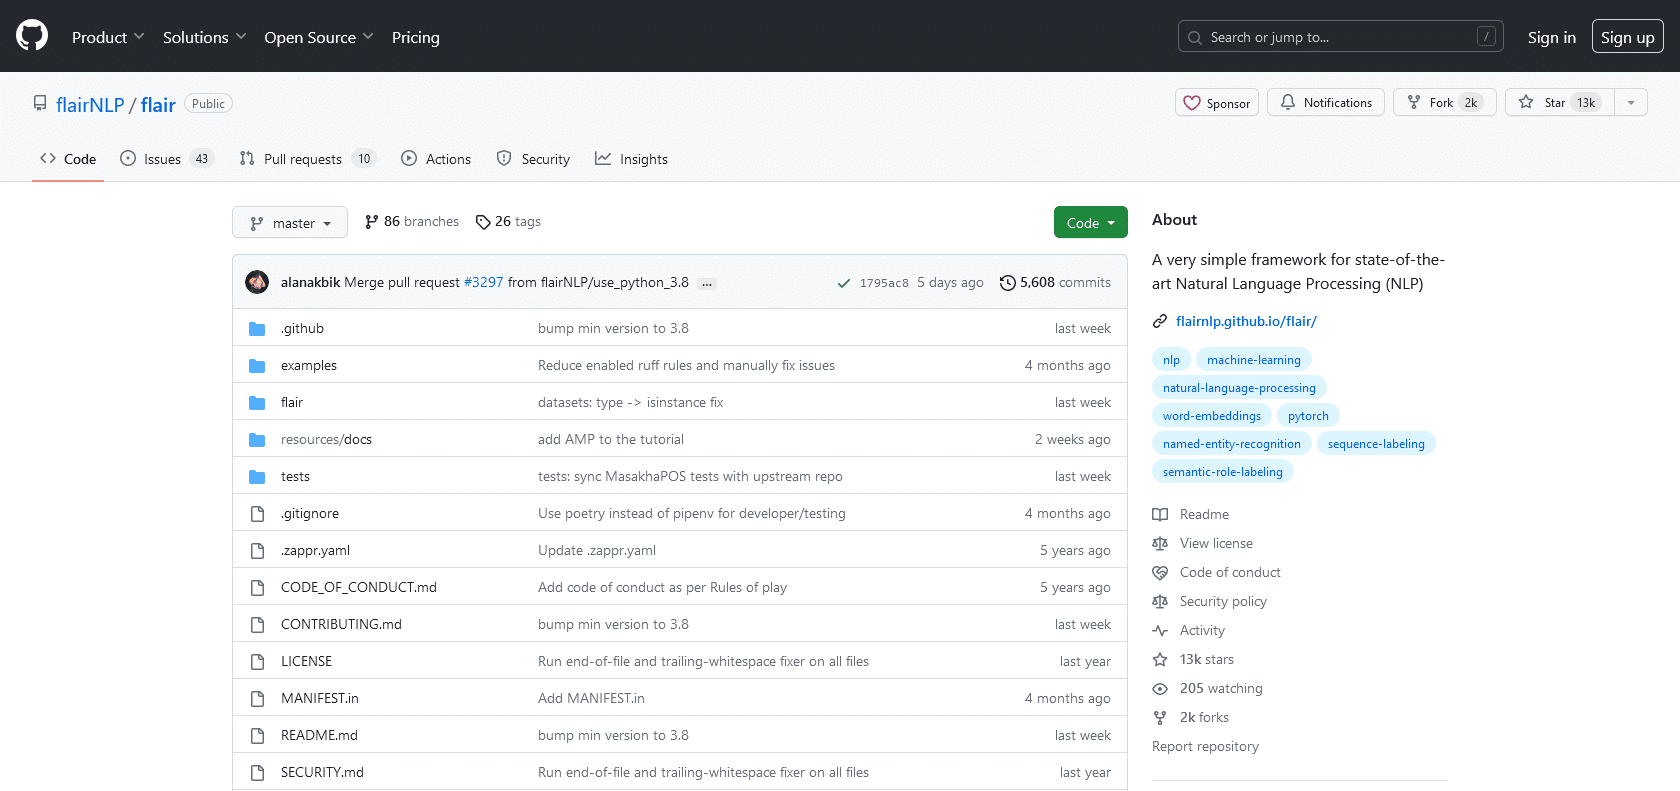Open the flairNLP owner link

(x=90, y=104)
